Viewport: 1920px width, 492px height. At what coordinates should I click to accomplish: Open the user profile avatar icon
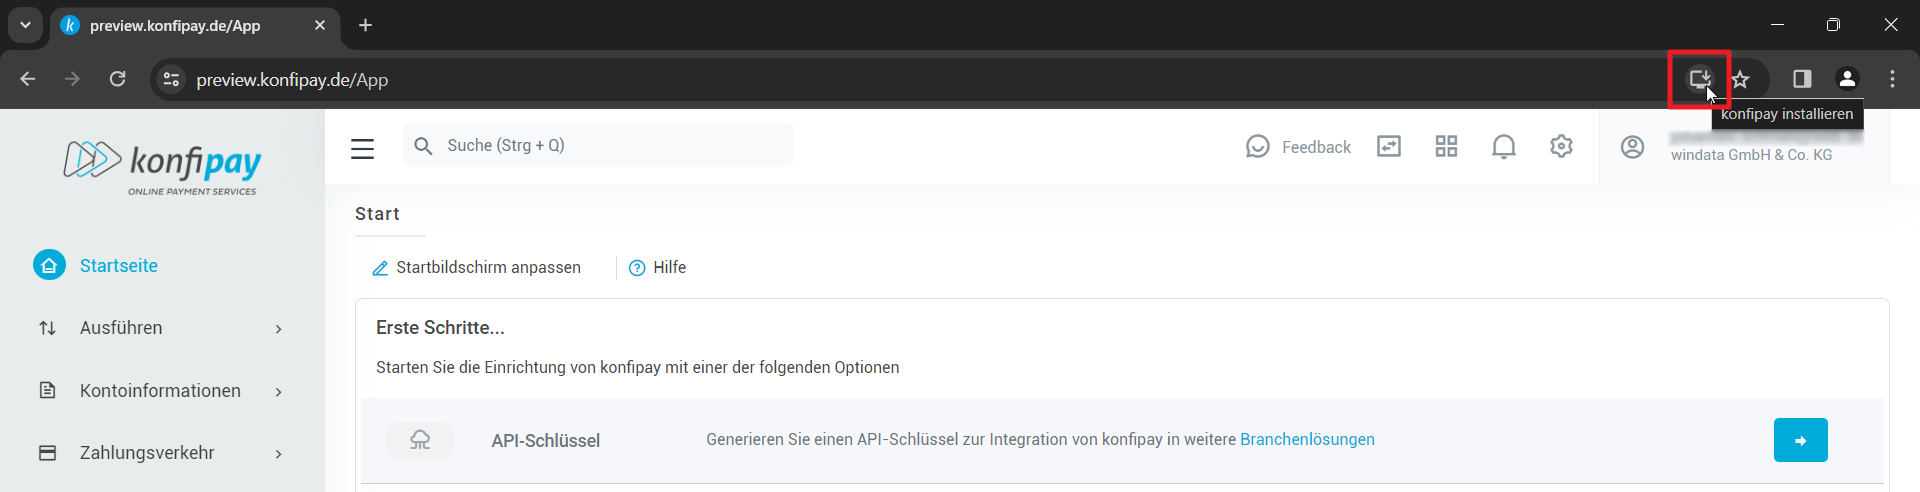tap(1632, 147)
